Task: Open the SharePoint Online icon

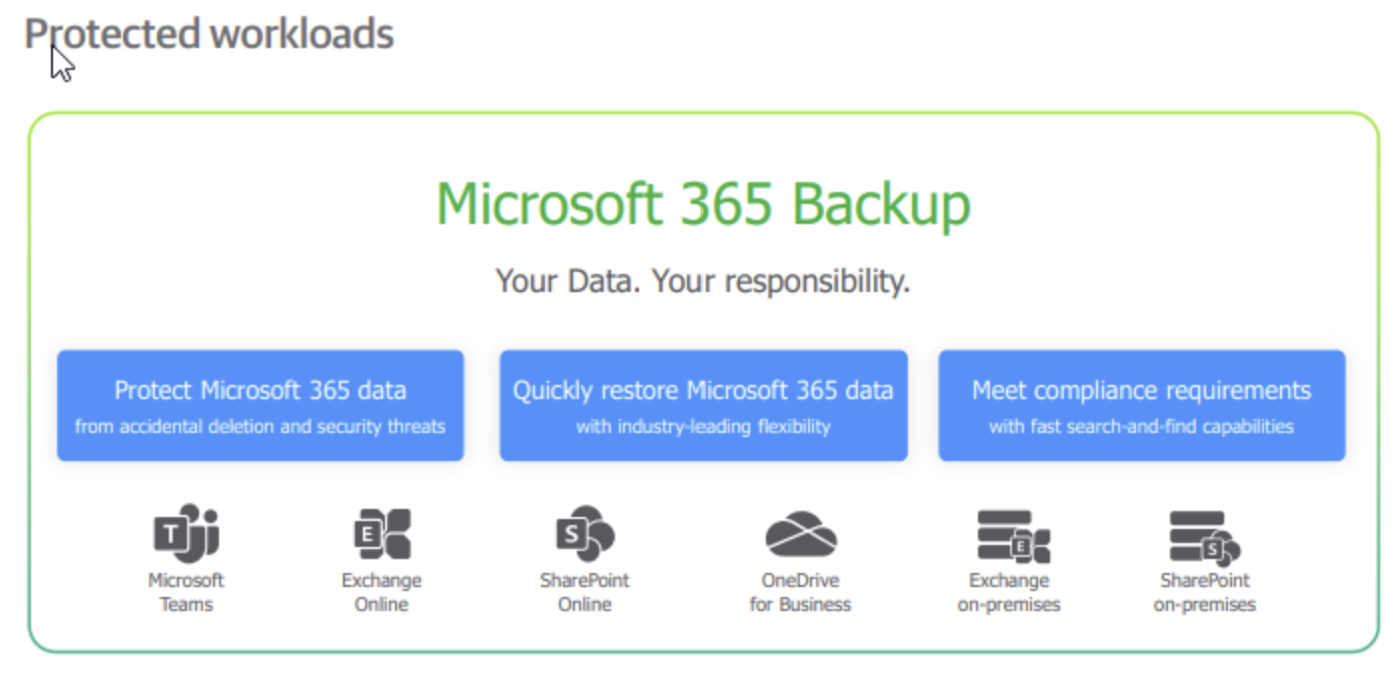Action: [585, 533]
